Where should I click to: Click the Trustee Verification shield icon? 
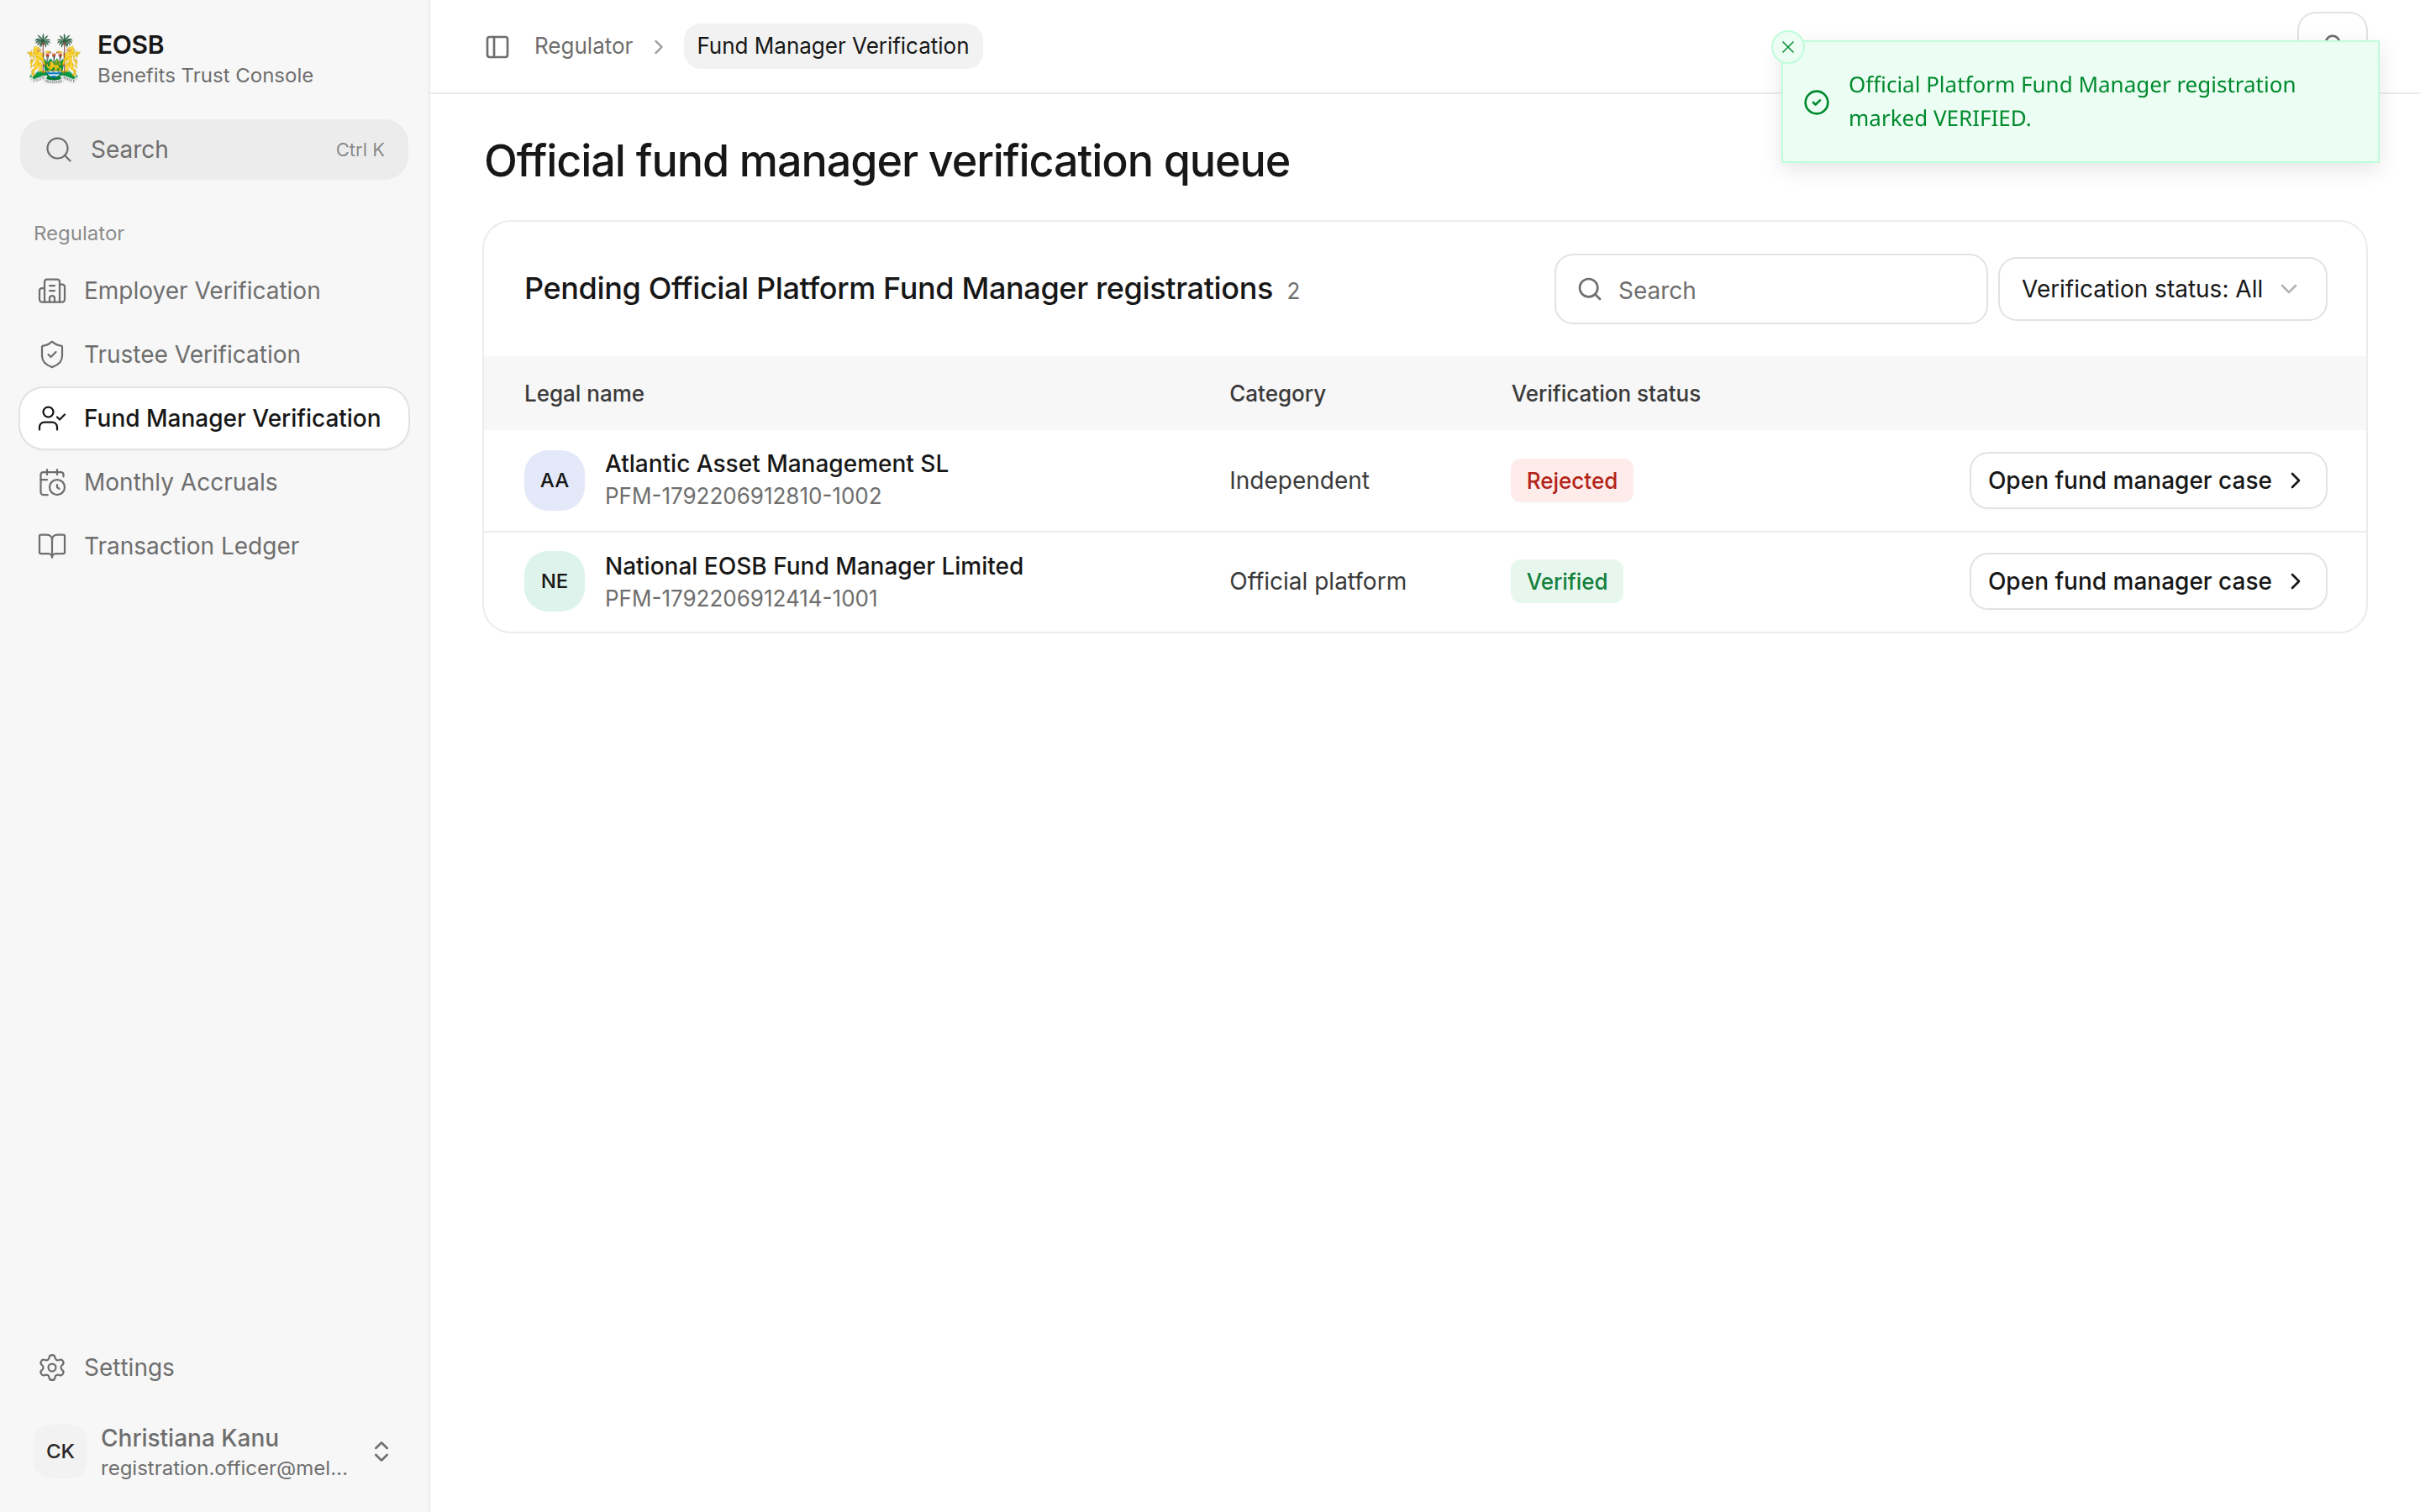pyautogui.click(x=52, y=354)
